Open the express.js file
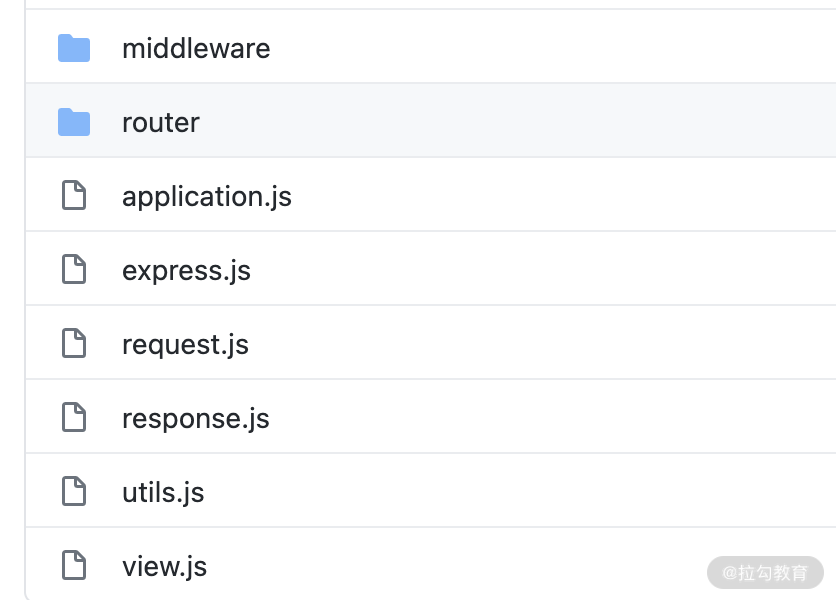The height and width of the screenshot is (600, 836). tap(186, 271)
